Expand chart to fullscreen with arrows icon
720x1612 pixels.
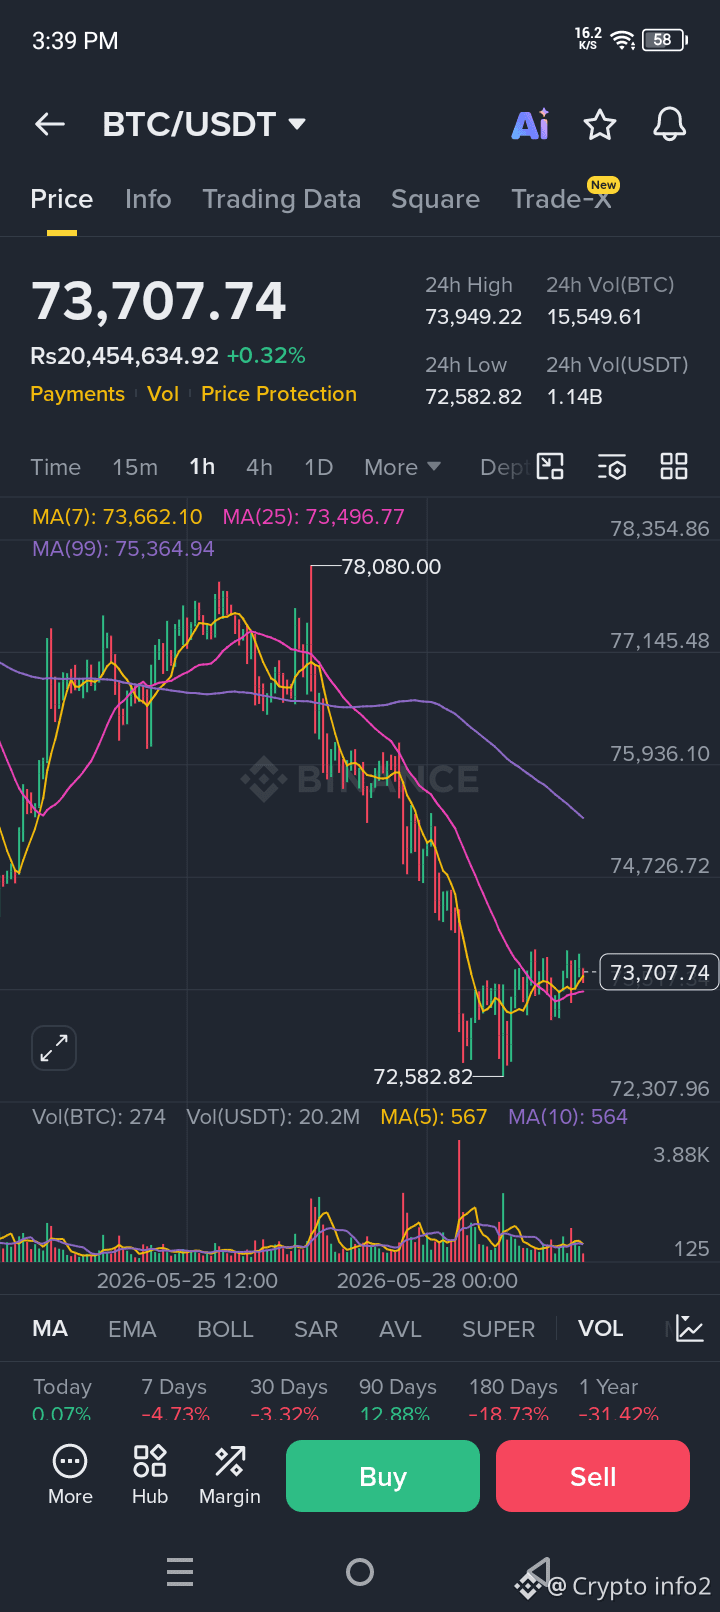tap(54, 1048)
